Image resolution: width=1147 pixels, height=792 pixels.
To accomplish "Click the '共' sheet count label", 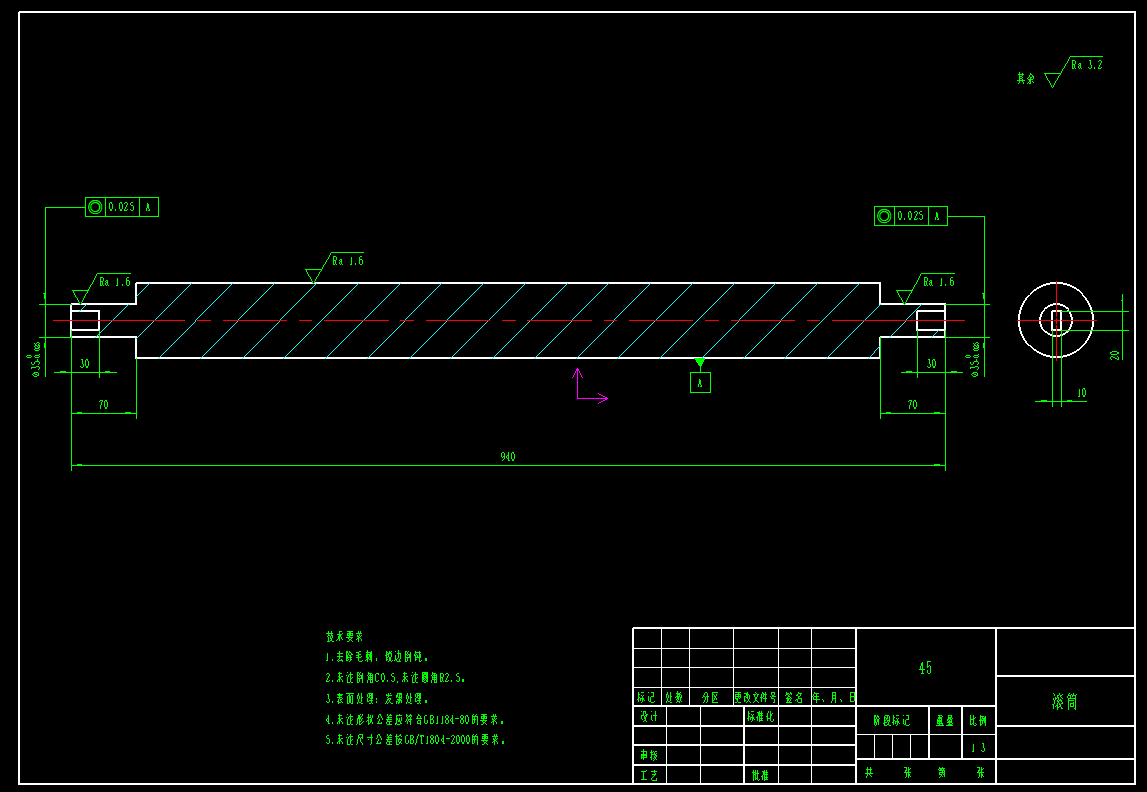I will point(869,772).
